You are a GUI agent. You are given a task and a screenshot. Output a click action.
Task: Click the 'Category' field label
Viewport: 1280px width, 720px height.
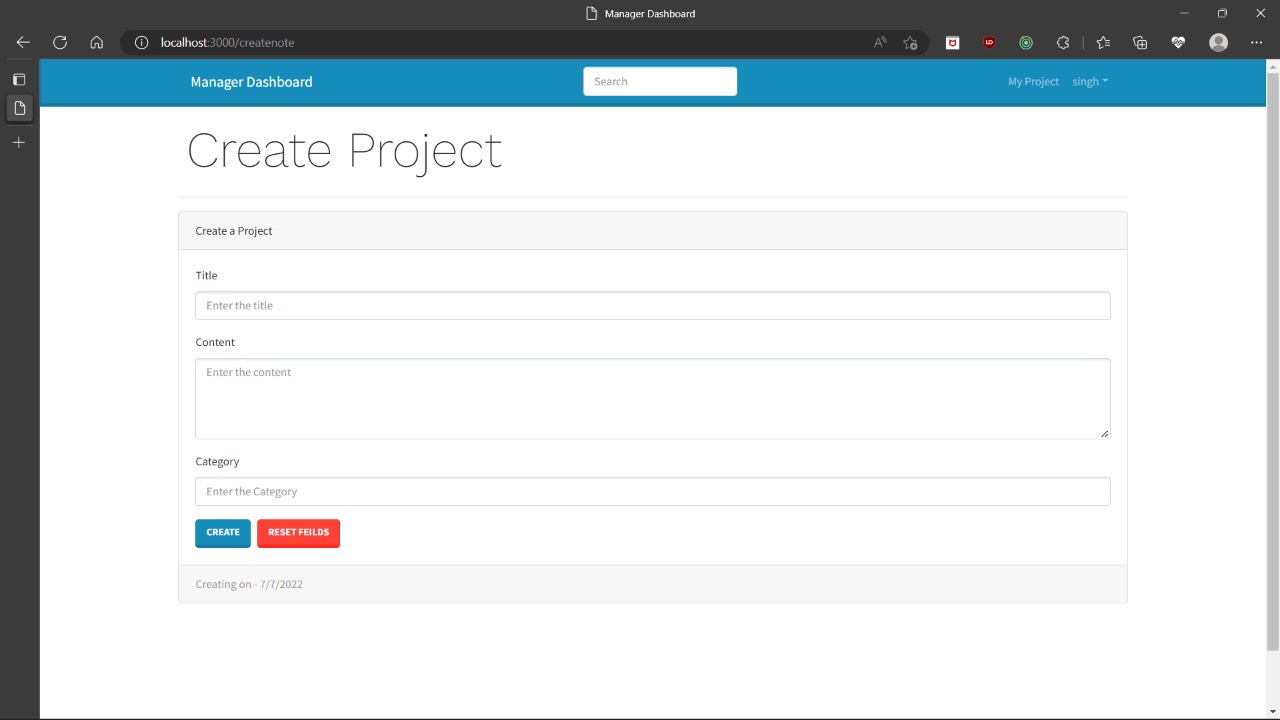217,462
